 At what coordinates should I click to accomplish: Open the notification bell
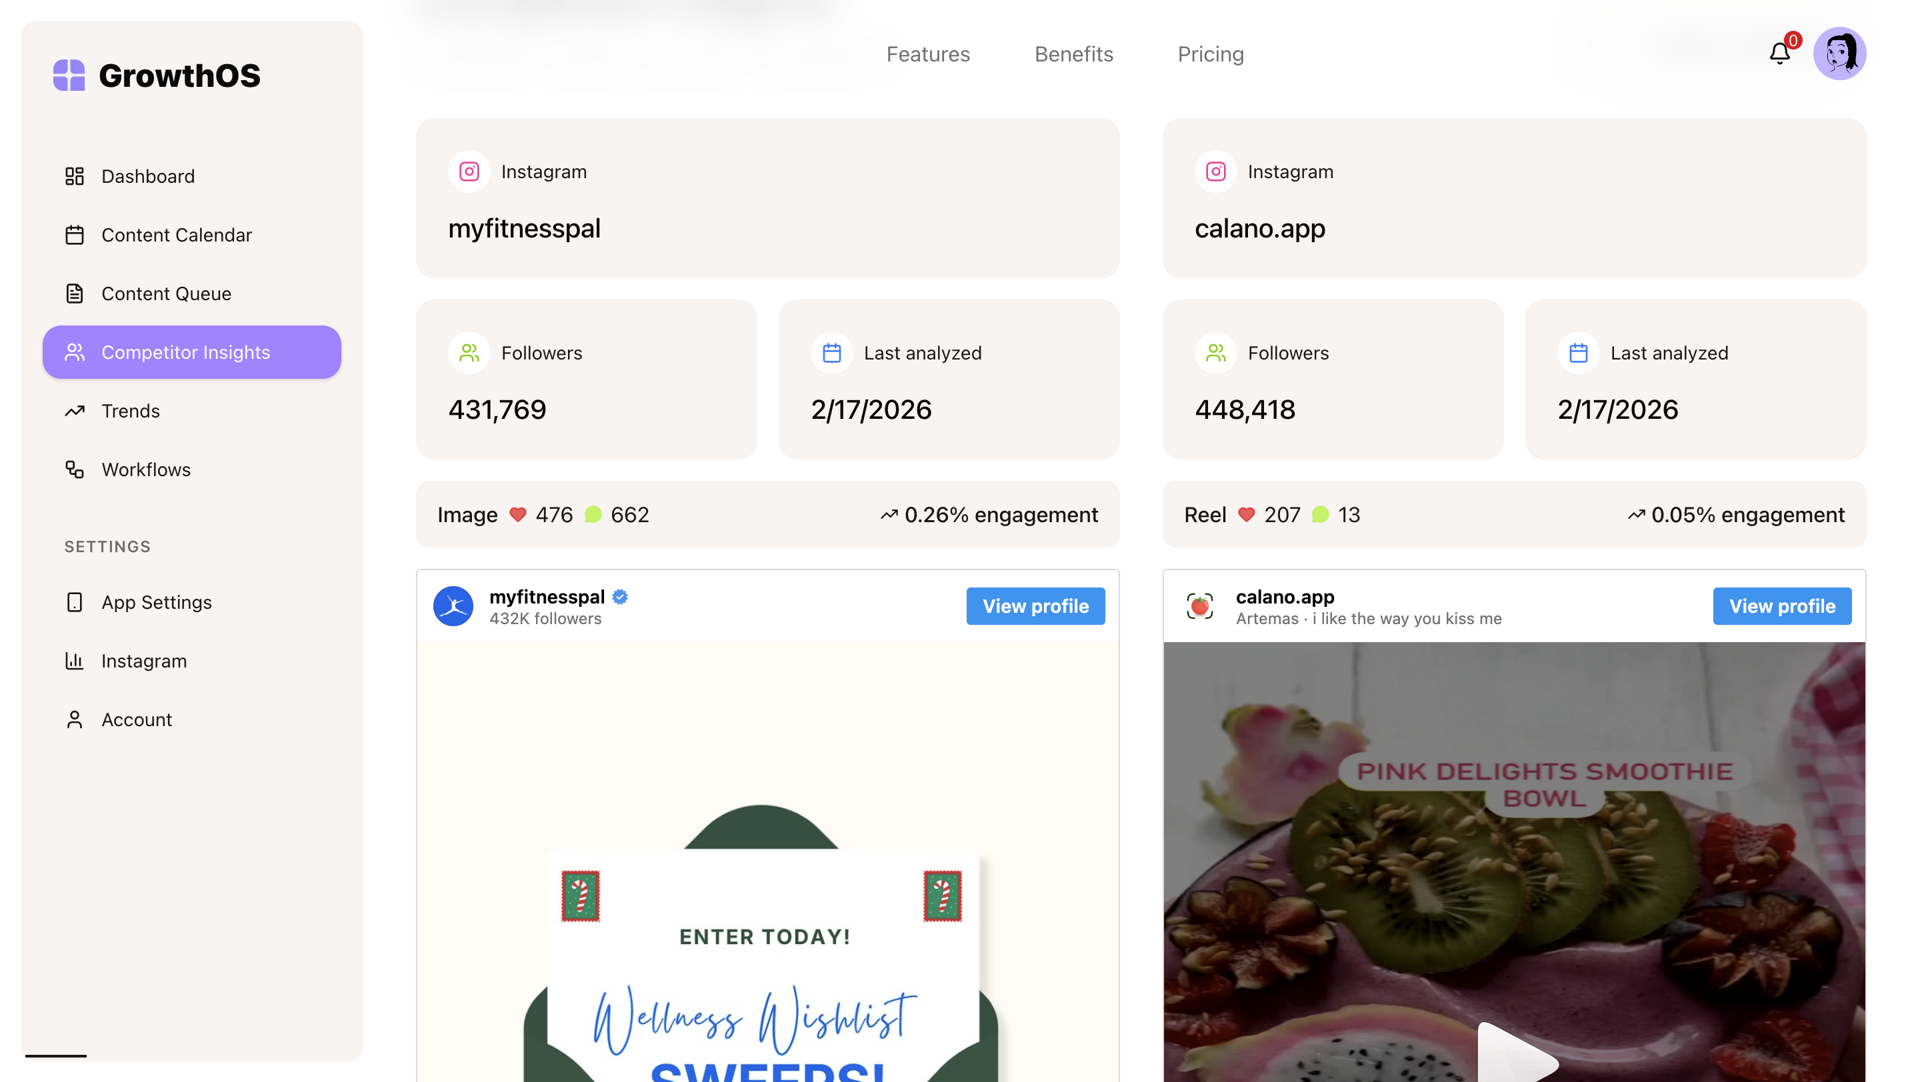pos(1780,54)
